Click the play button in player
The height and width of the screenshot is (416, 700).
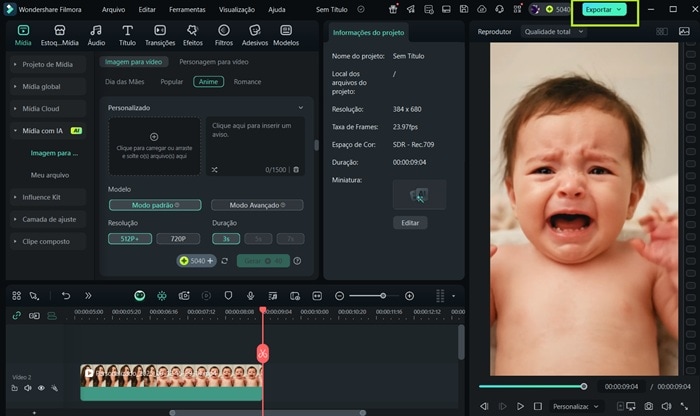click(520, 406)
